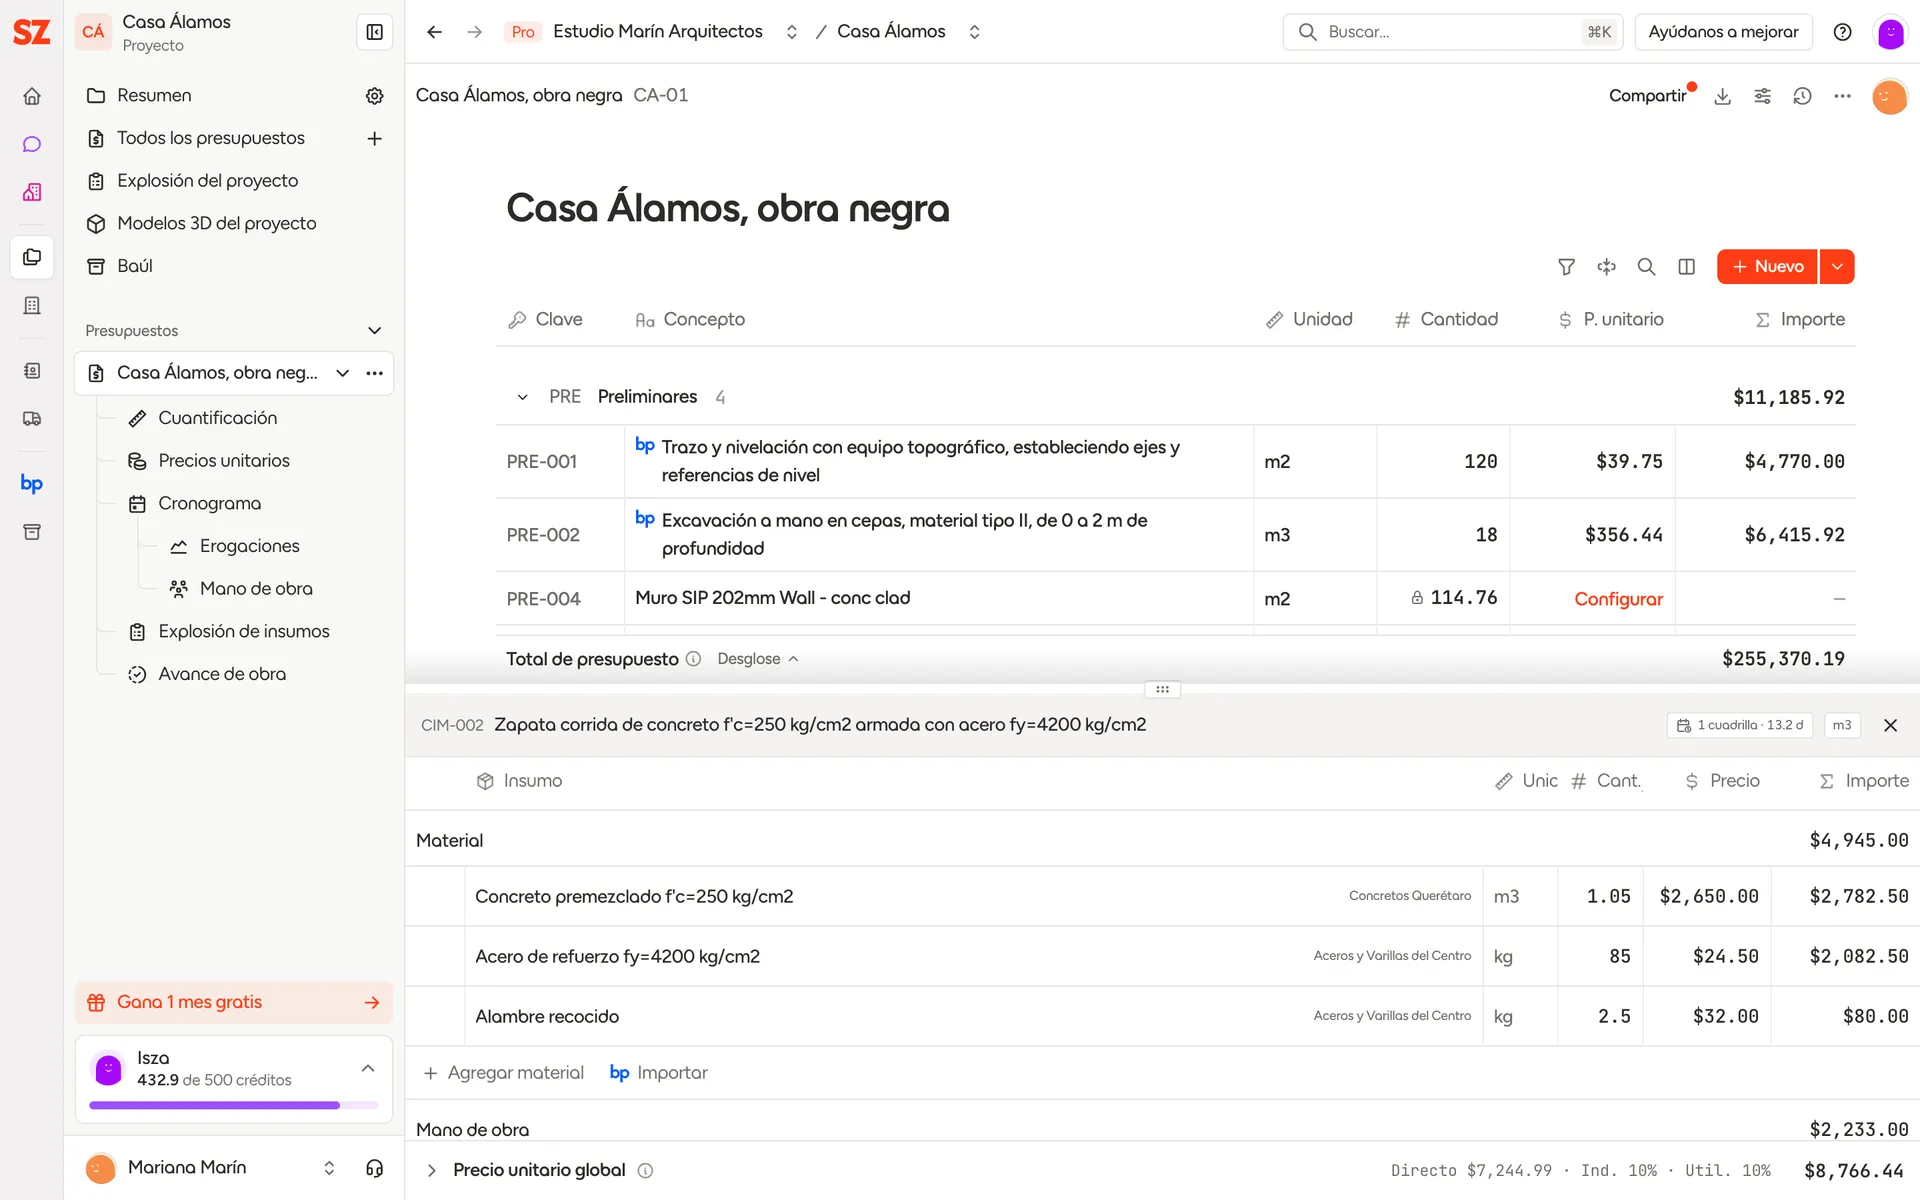This screenshot has height=1200, width=1920.
Task: Click the bp logo in left rail
Action: point(32,484)
